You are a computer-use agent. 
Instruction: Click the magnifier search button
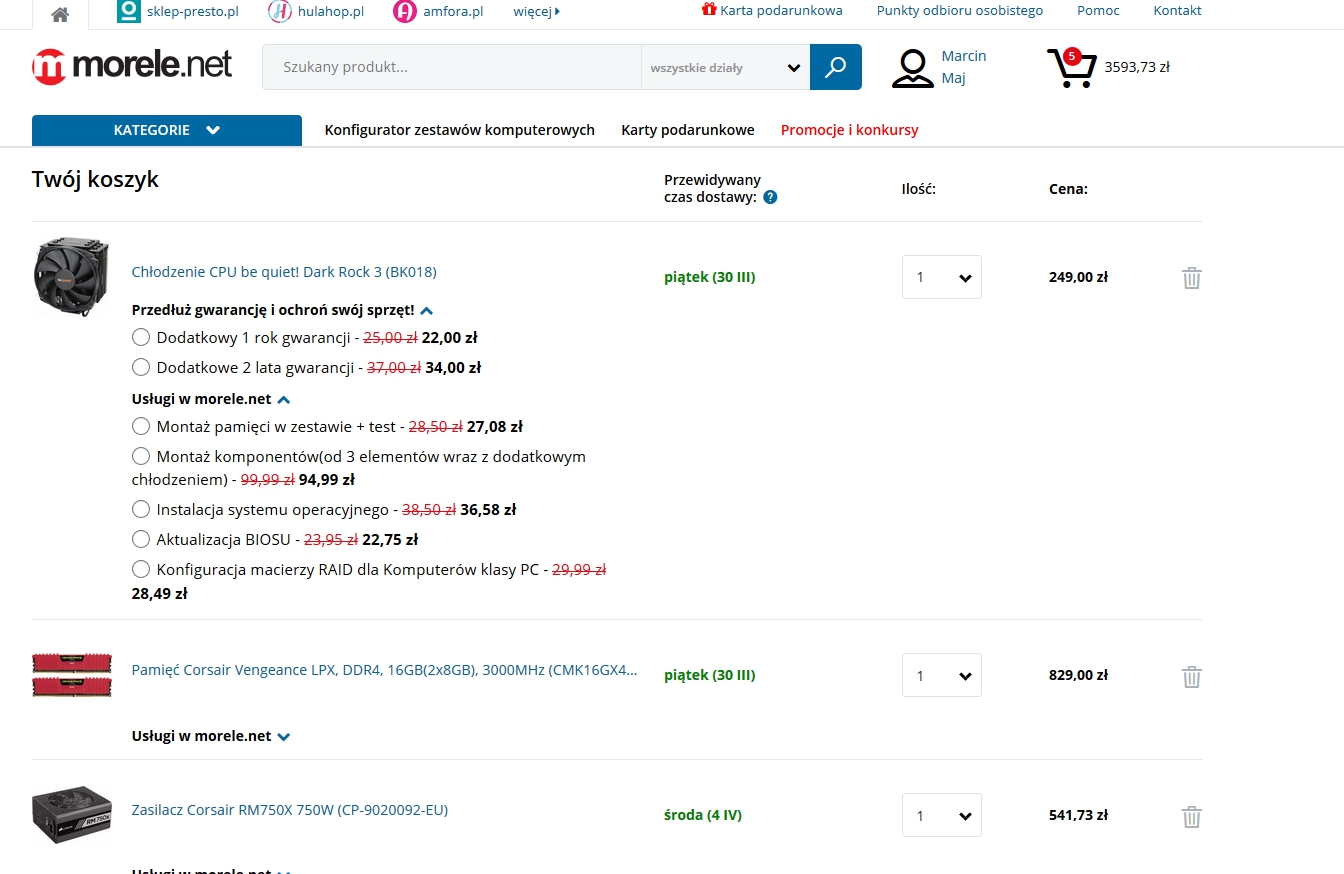835,67
